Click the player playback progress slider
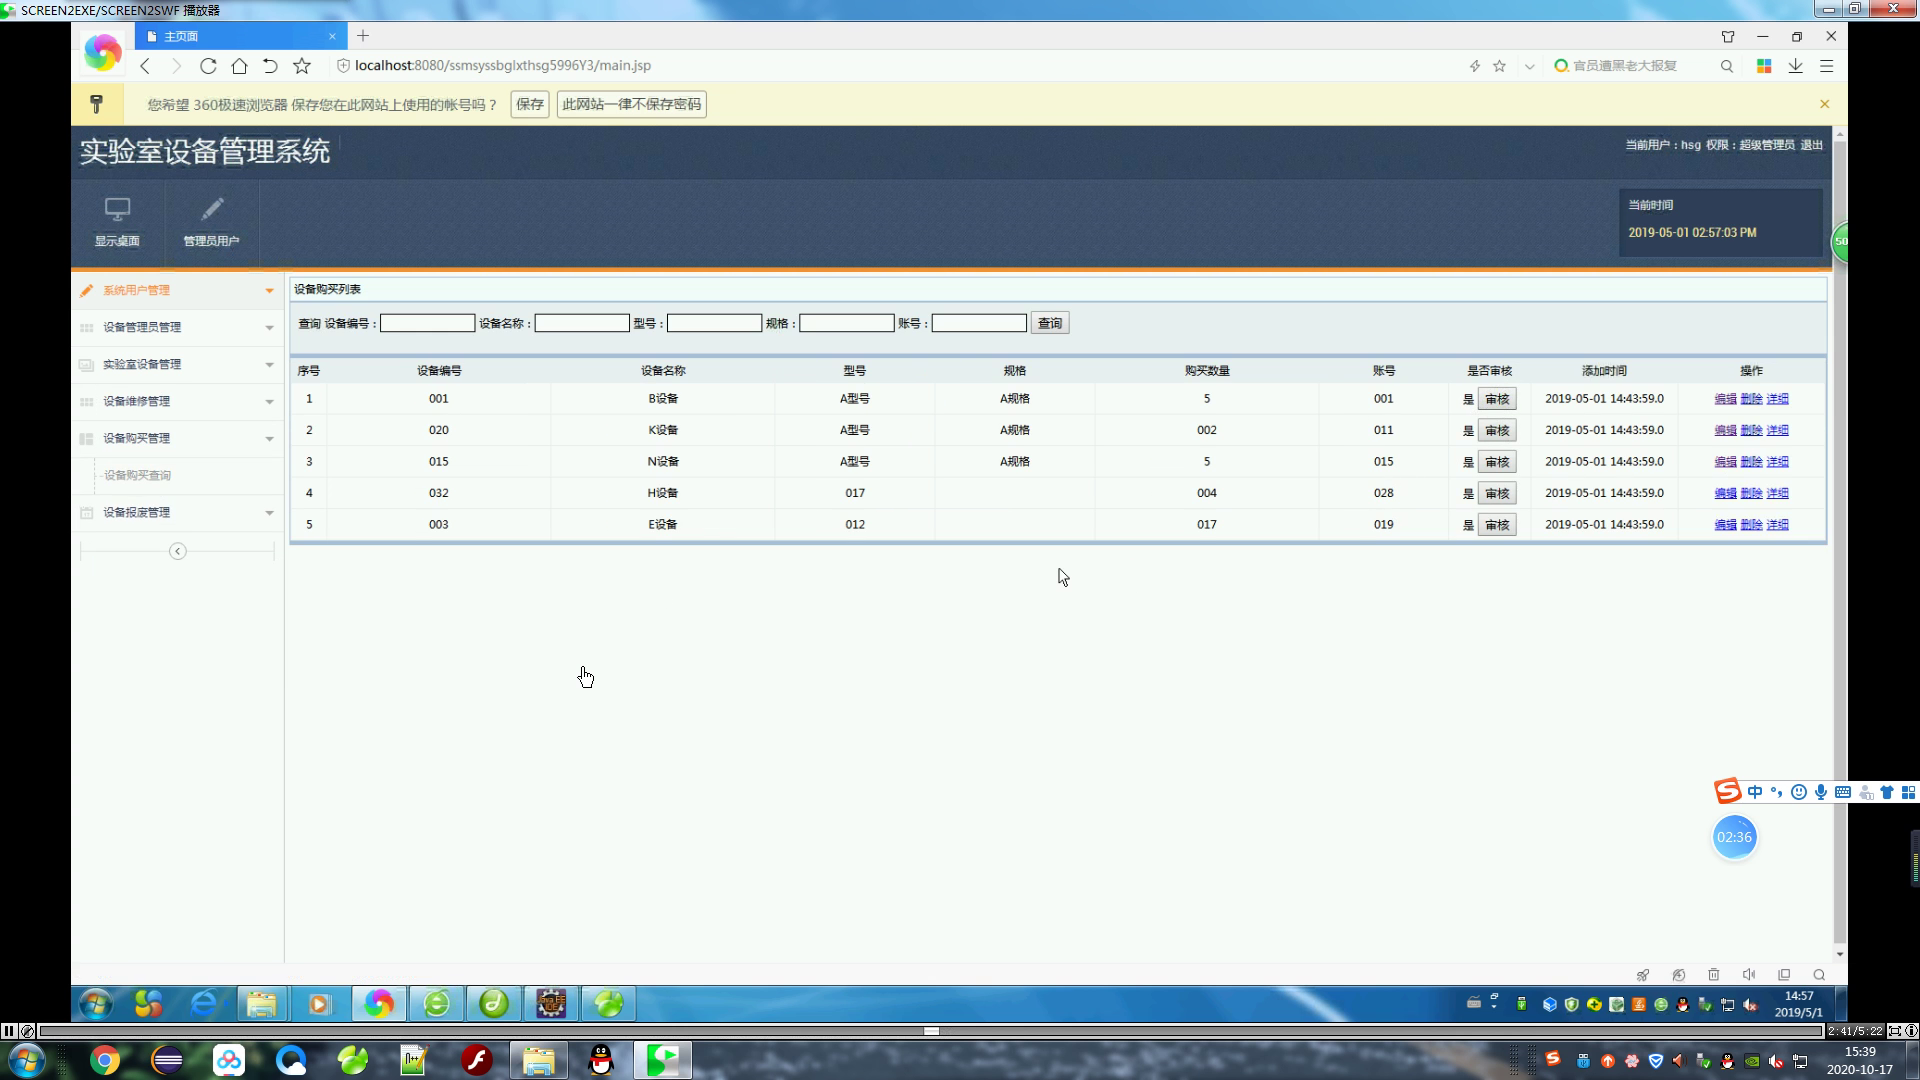This screenshot has width=1920, height=1080. (x=931, y=1031)
